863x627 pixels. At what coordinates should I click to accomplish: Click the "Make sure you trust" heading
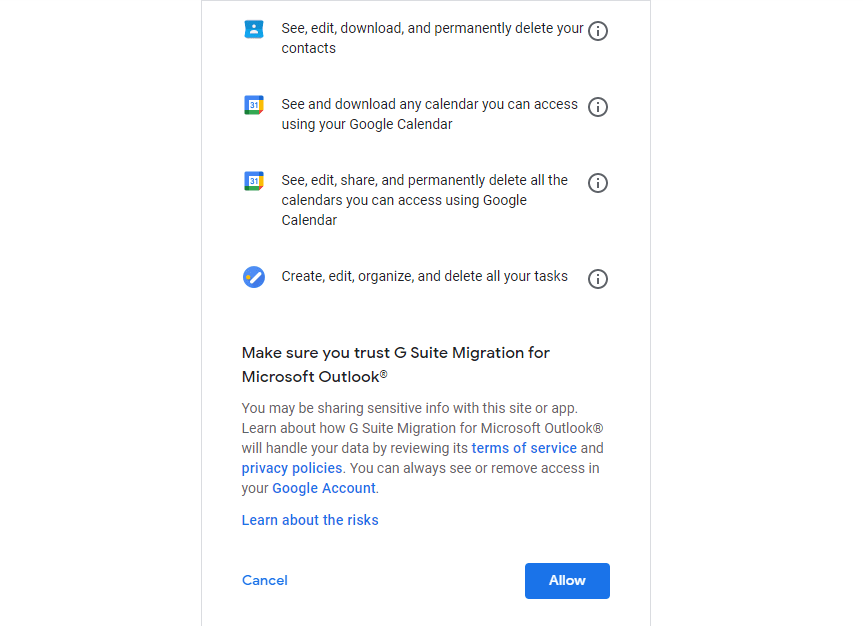coord(396,365)
